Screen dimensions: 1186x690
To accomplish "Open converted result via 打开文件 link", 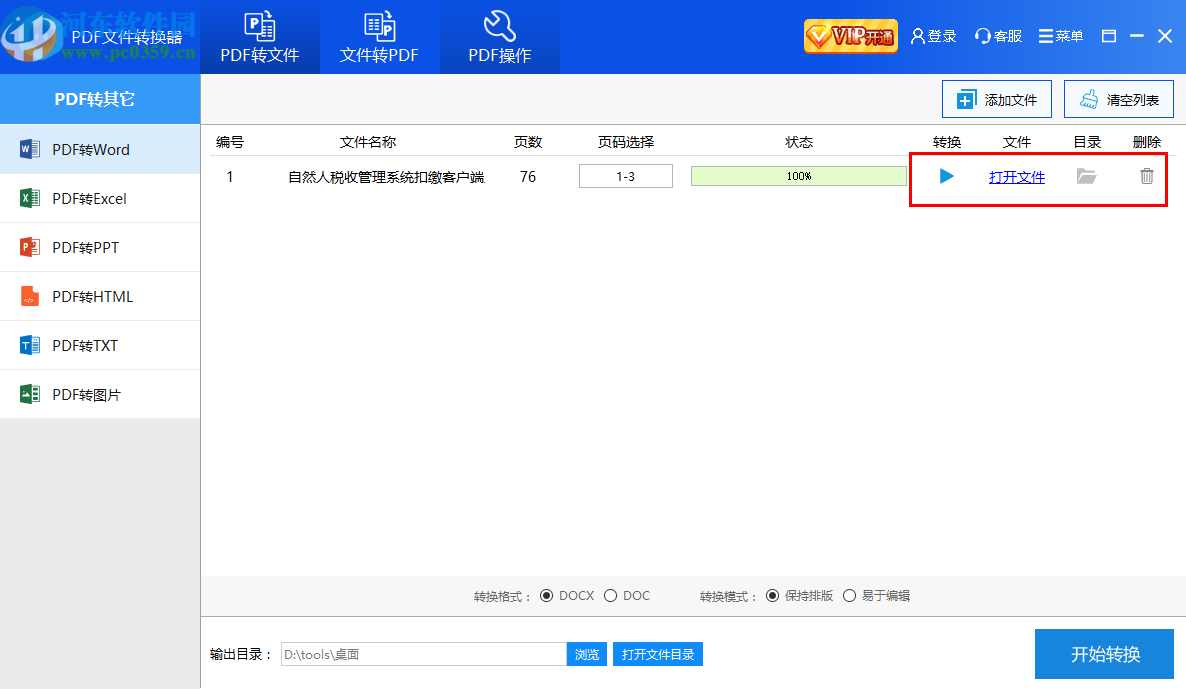I will point(1016,176).
